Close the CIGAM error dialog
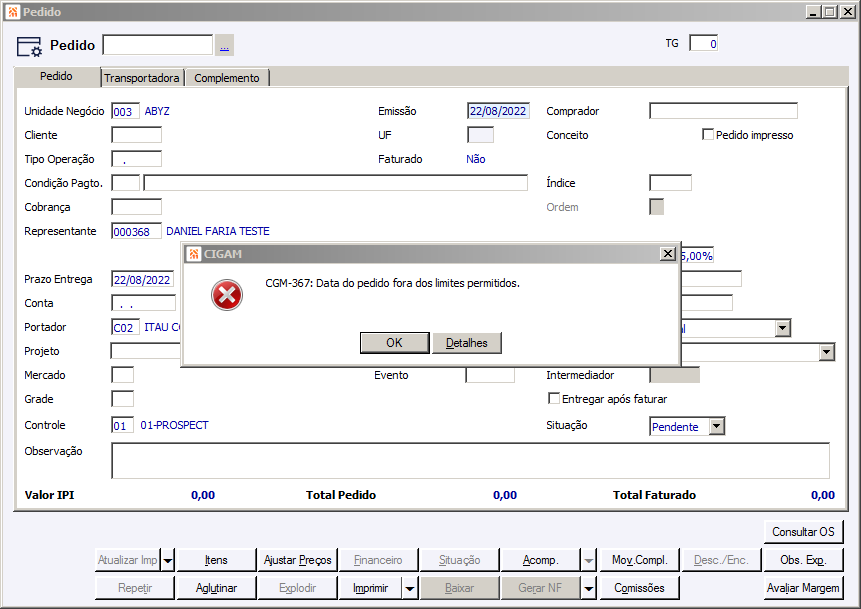This screenshot has width=861, height=609. (x=667, y=254)
